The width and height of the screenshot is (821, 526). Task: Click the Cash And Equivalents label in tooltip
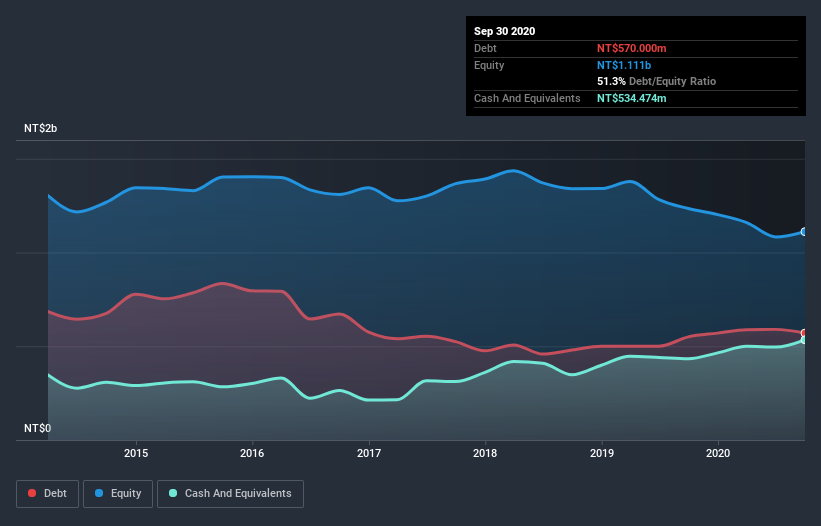click(x=527, y=98)
